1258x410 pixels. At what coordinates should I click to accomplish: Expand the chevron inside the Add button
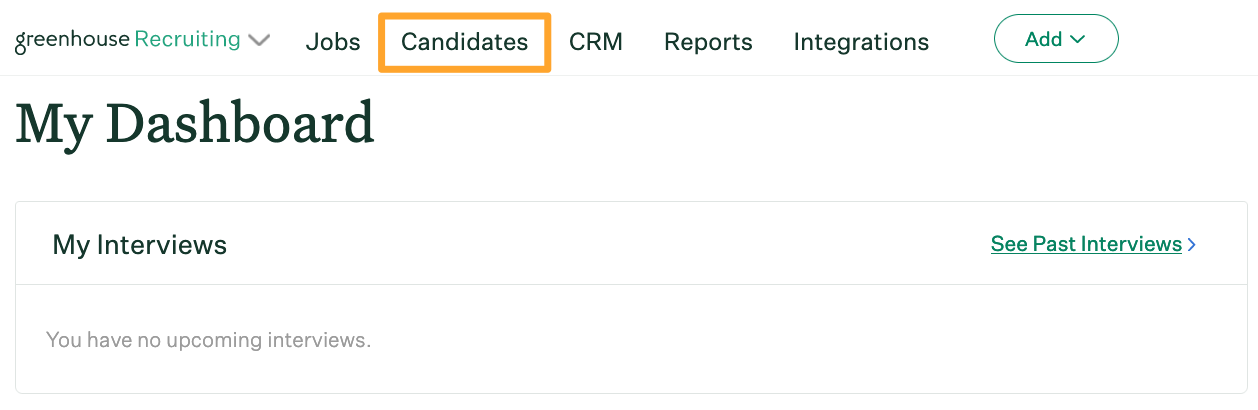[1077, 40]
